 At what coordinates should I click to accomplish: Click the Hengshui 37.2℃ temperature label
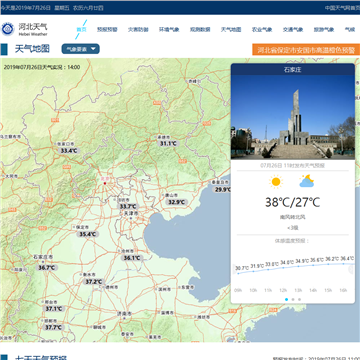pyautogui.click(x=93, y=282)
